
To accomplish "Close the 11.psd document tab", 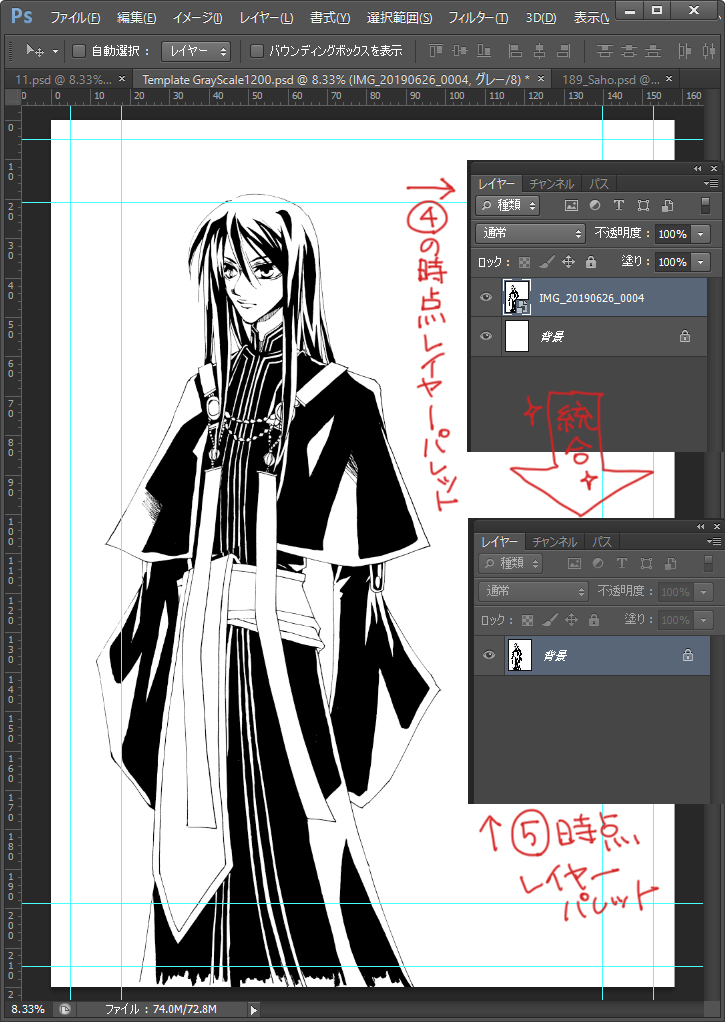I will 122,79.
